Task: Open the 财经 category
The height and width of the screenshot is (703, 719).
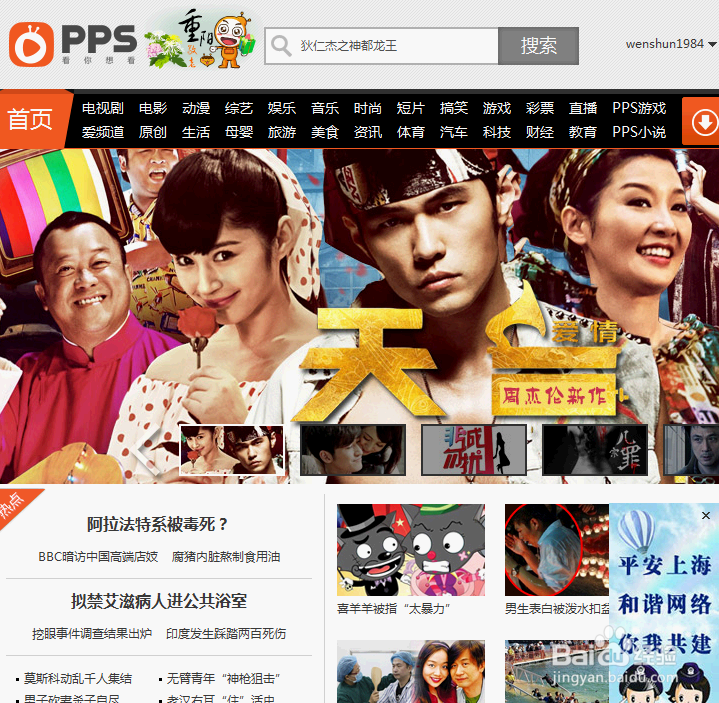Action: [540, 132]
